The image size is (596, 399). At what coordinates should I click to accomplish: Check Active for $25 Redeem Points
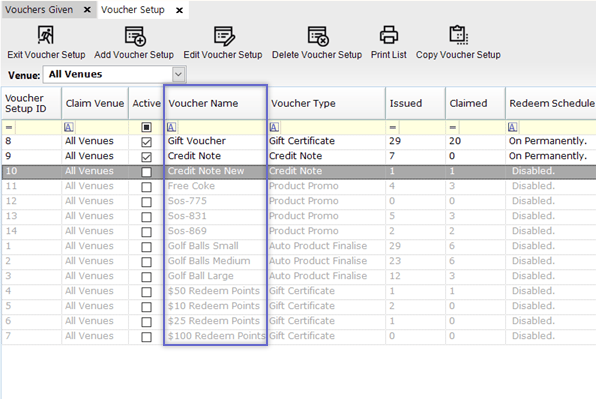click(146, 322)
